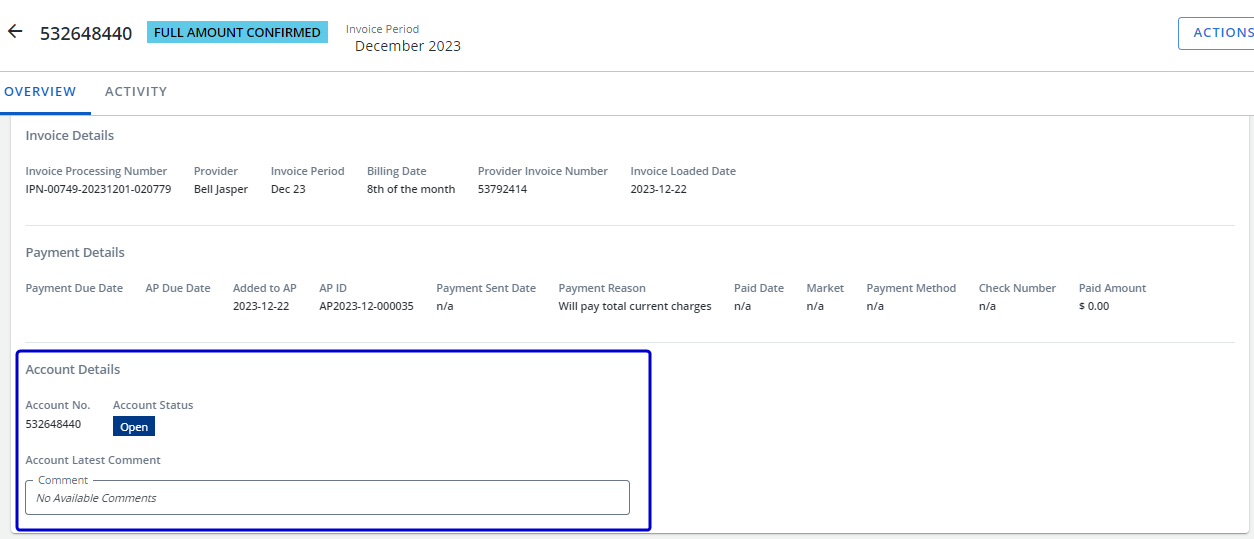Screen dimensions: 1254x539
Task: Click invoice processing number IPN-00749-20231201-020779
Action: [98, 189]
